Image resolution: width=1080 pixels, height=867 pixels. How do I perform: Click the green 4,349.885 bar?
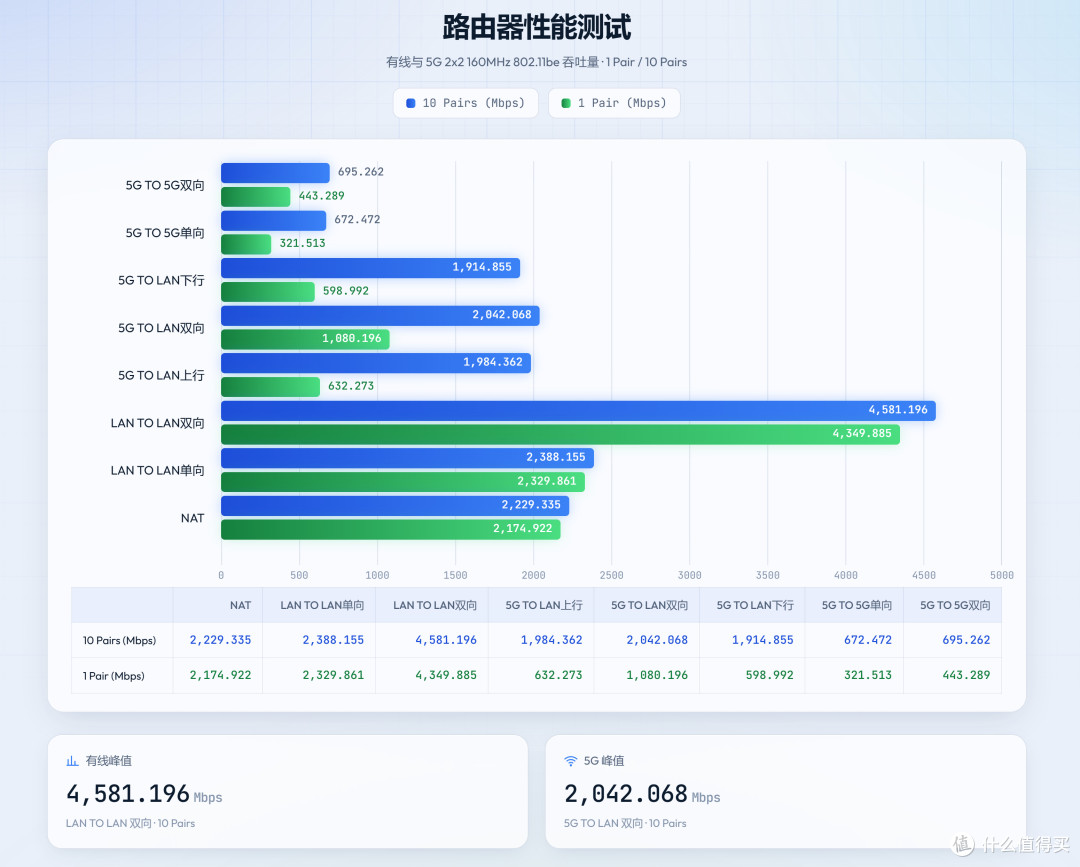(x=561, y=434)
